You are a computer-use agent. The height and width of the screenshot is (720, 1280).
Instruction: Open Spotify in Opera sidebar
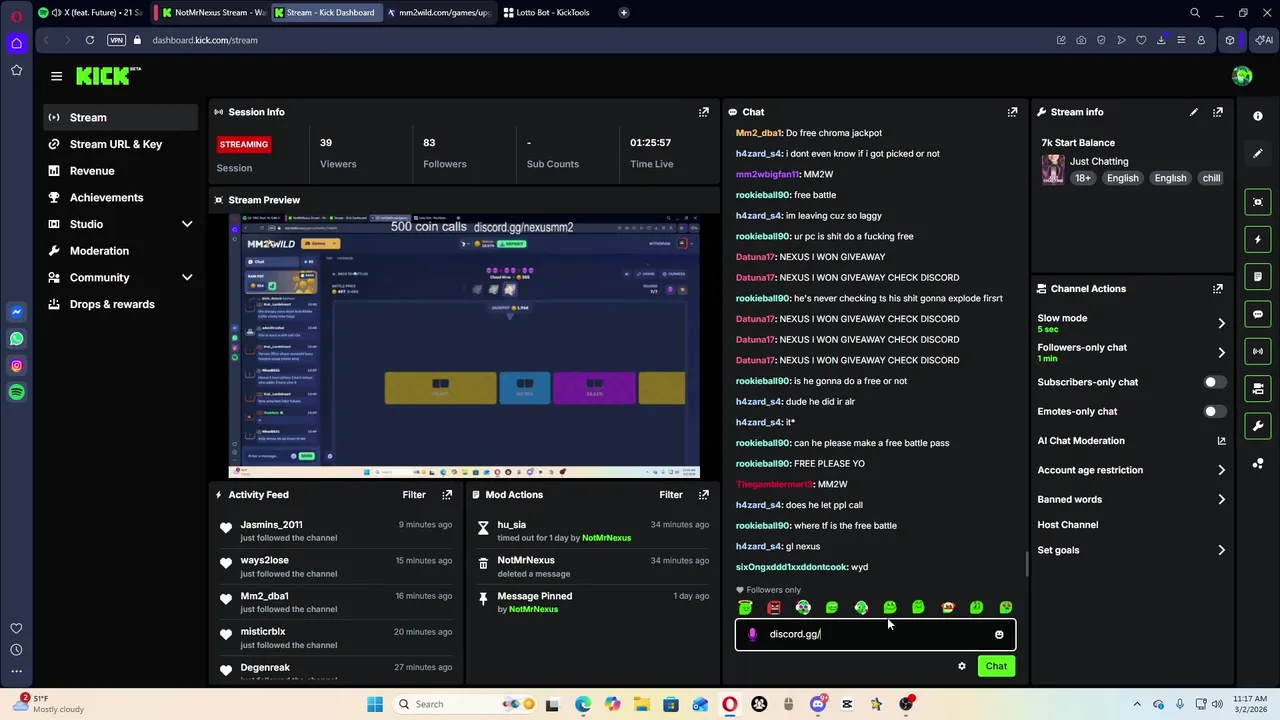click(x=16, y=392)
